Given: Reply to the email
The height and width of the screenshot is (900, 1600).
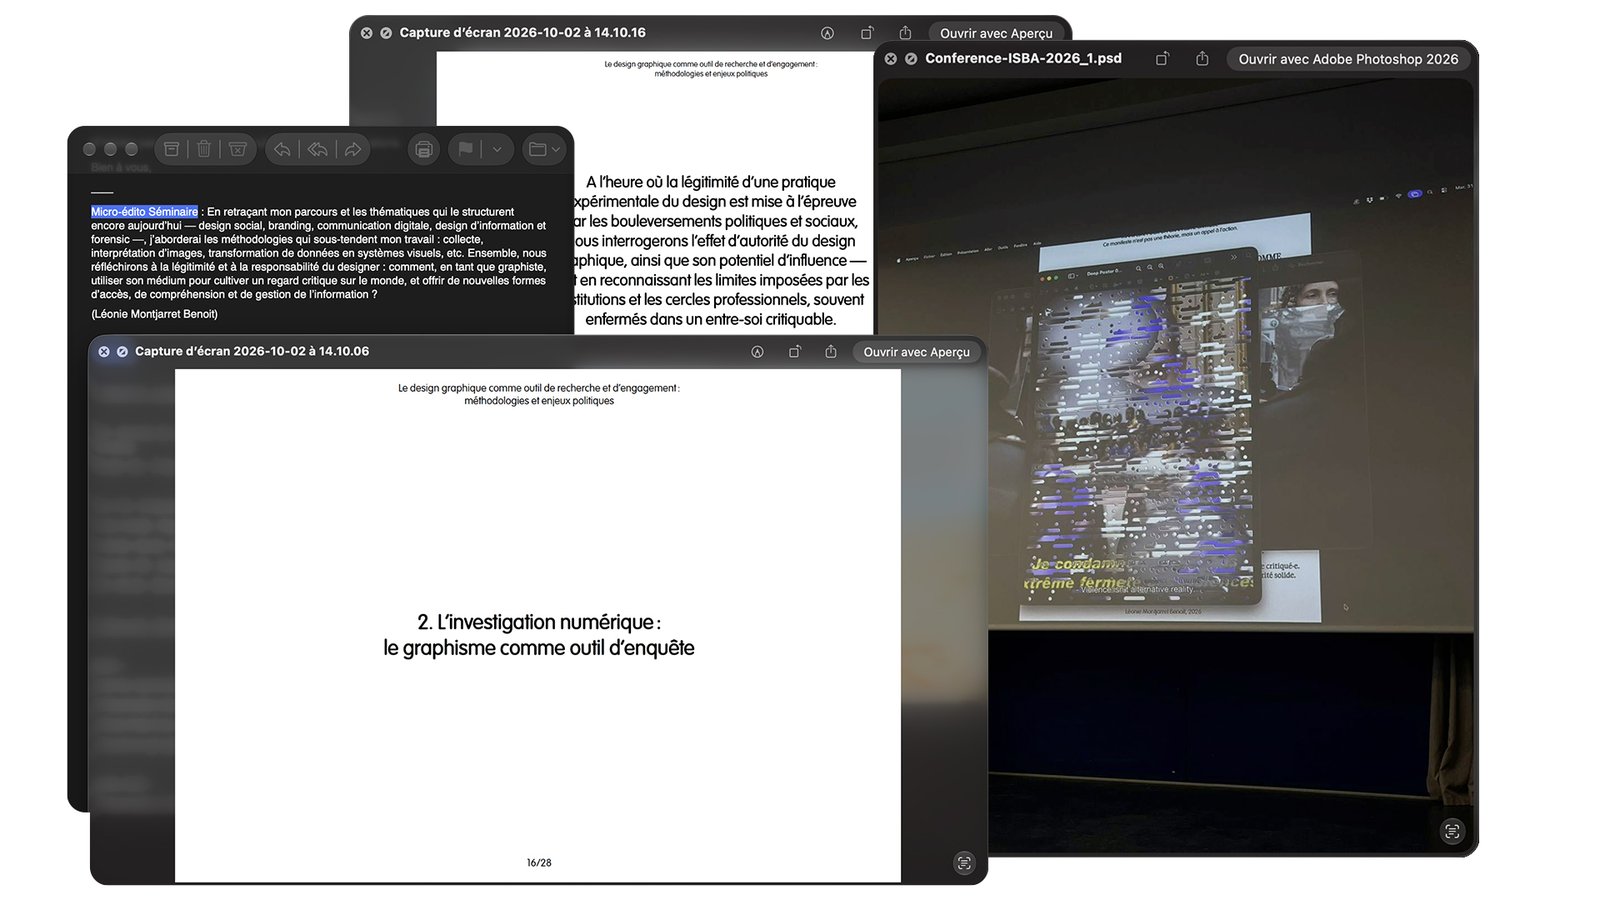Looking at the screenshot, I should pyautogui.click(x=283, y=149).
